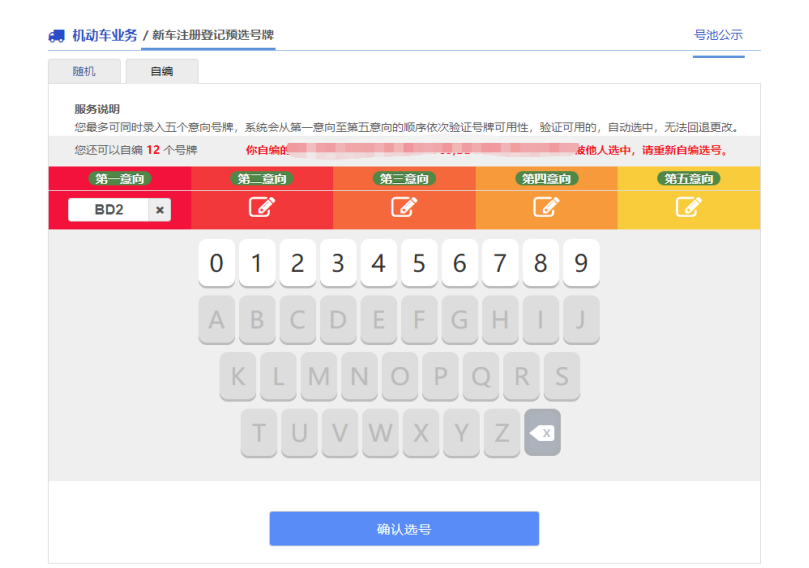Tap letter key P
The image size is (809, 568).
[440, 376]
